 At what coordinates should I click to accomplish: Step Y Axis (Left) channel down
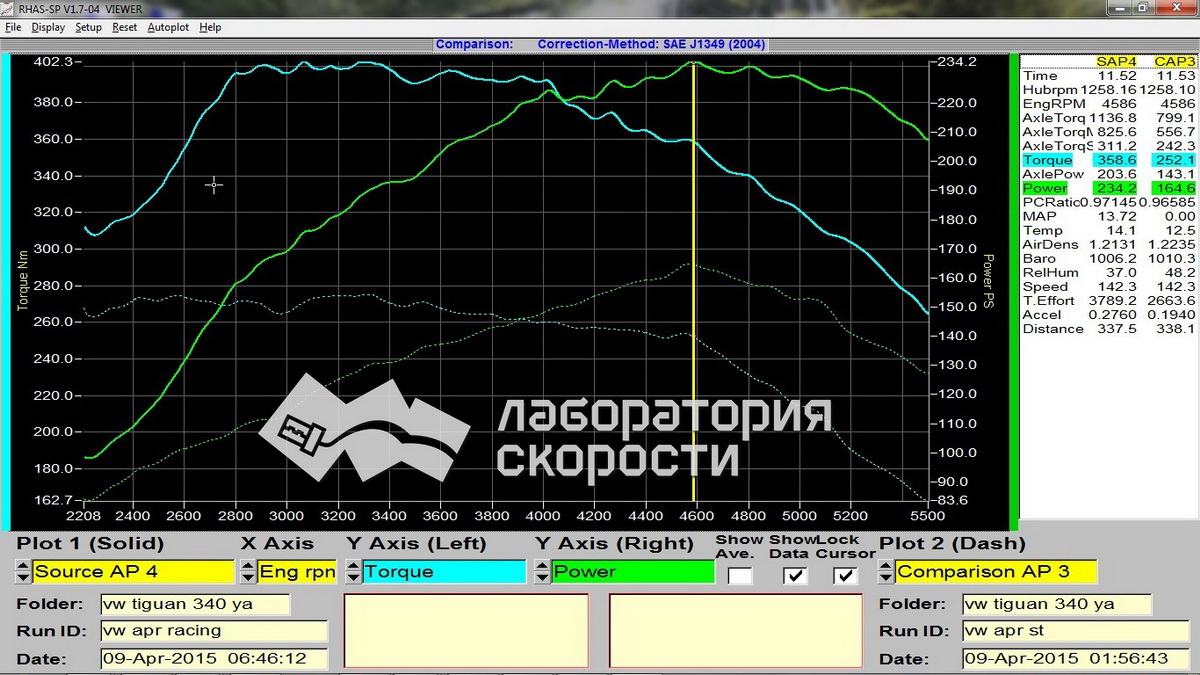click(x=352, y=578)
